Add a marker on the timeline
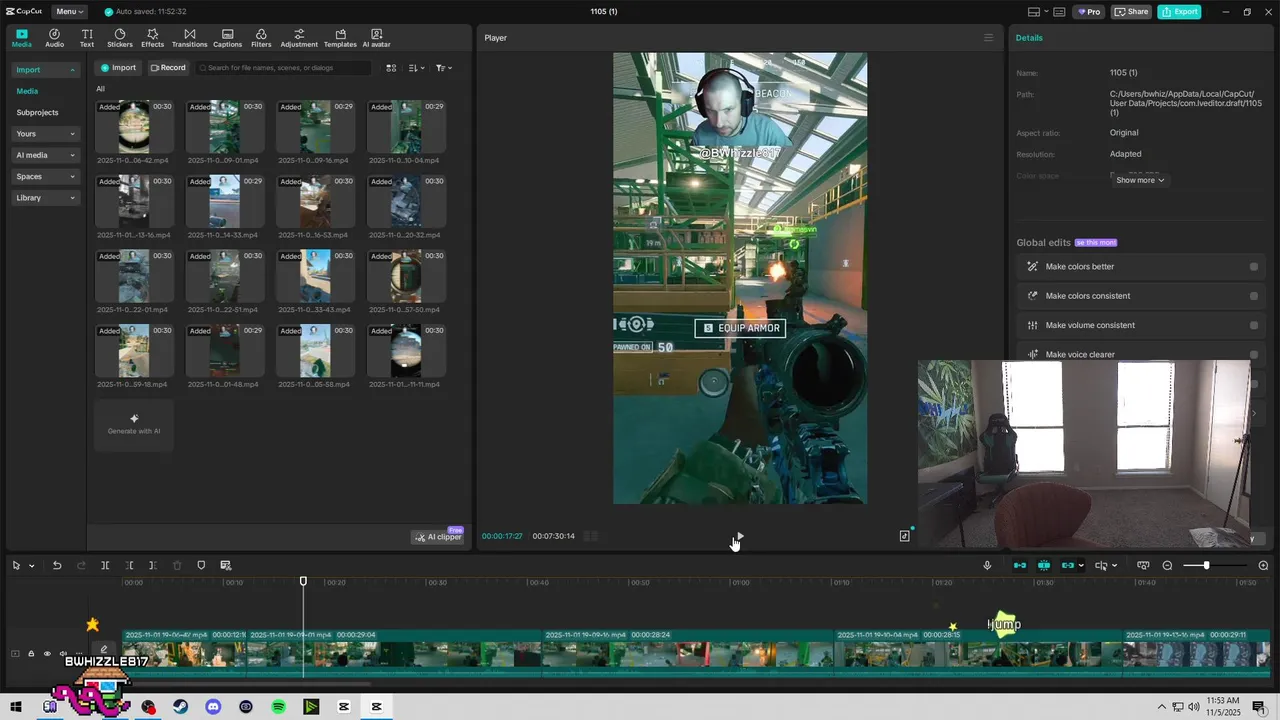This screenshot has width=1280, height=720. tap(201, 566)
